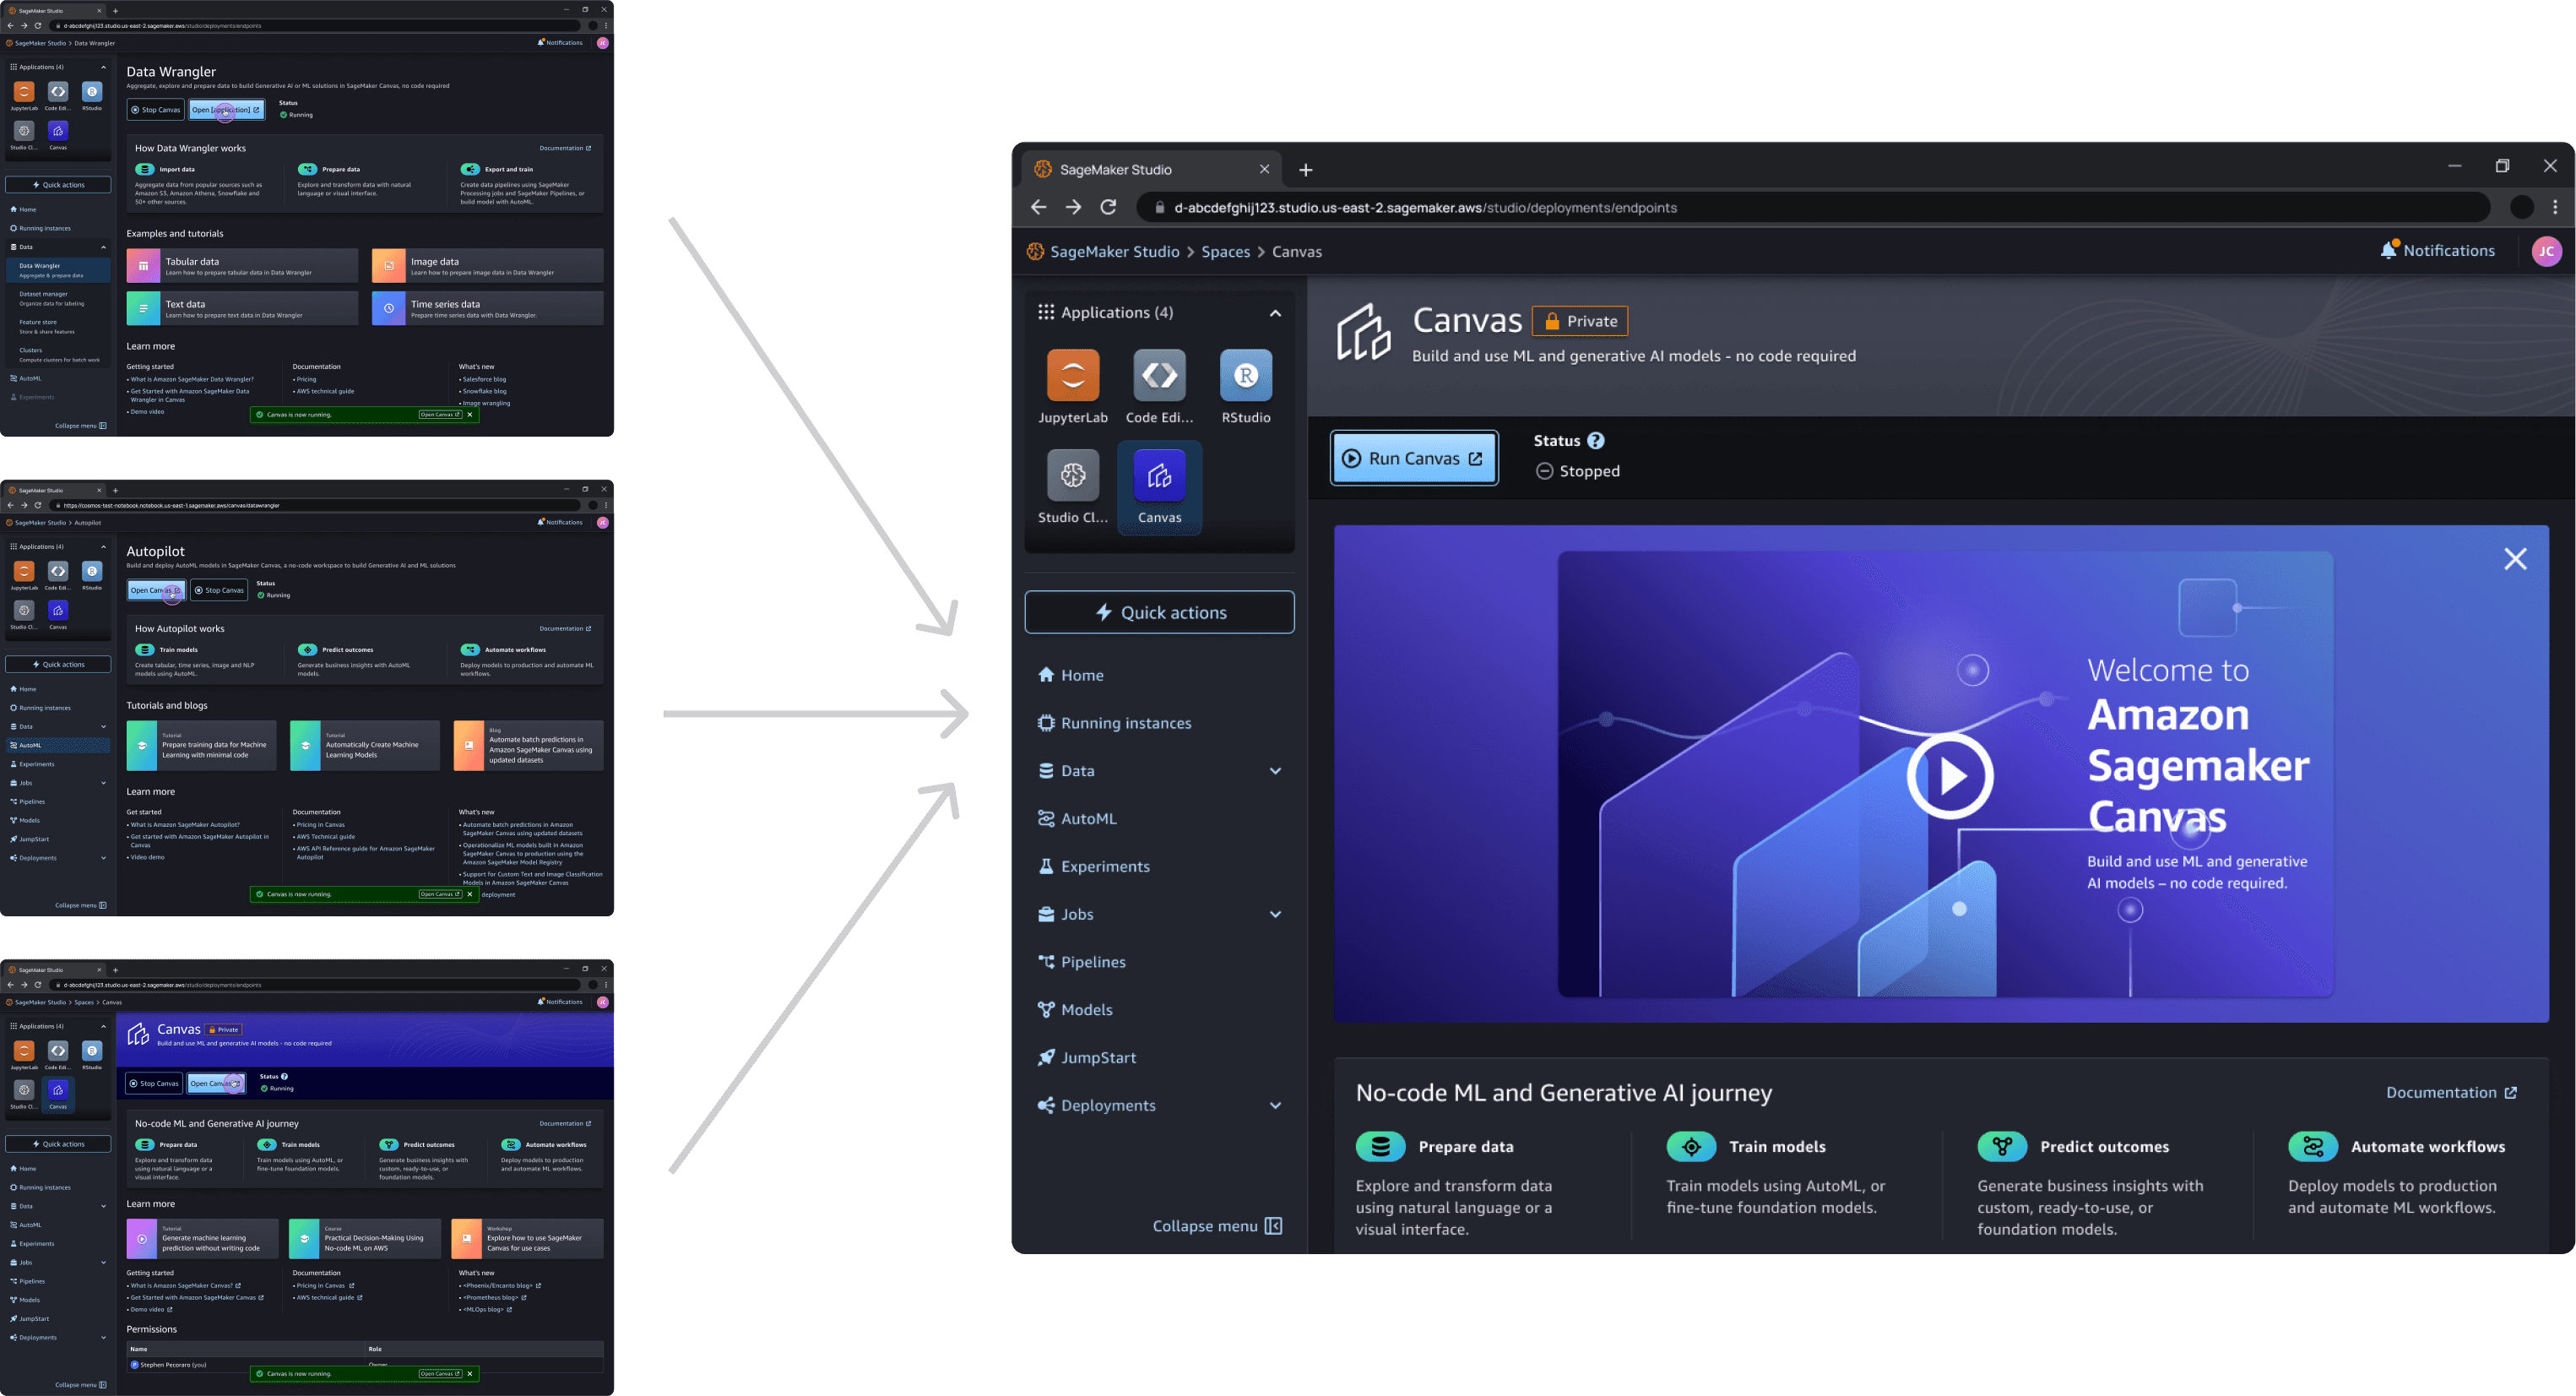Click the Run Canvas button
2576x1396 pixels.
[1413, 458]
